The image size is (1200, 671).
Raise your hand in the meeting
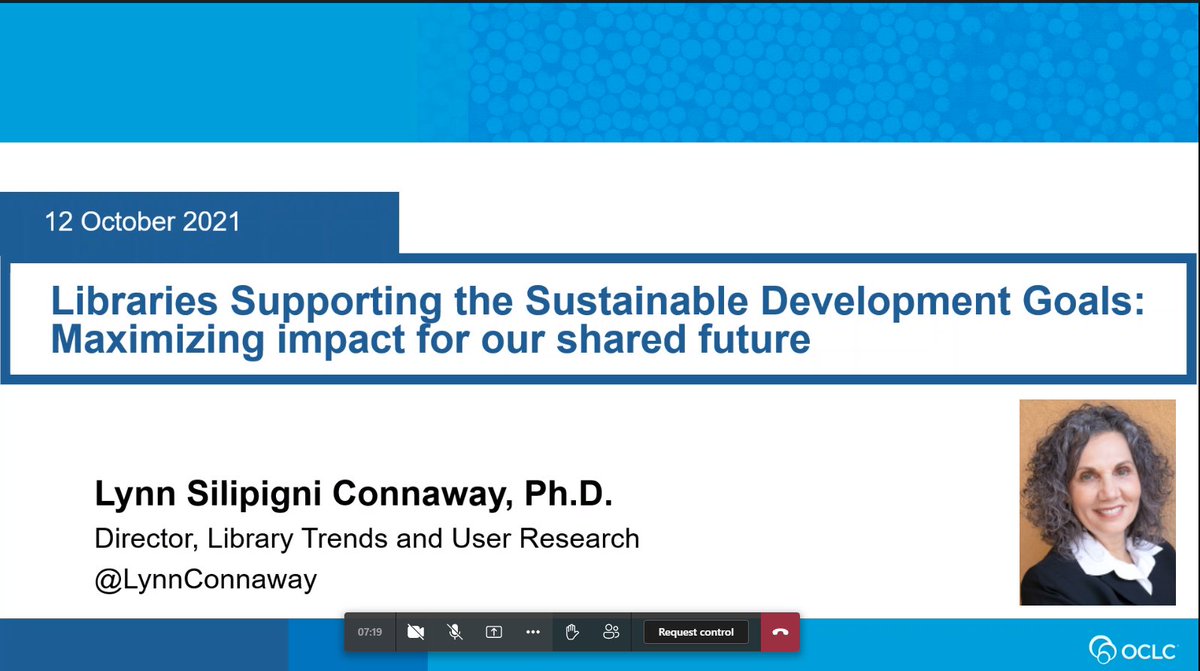tap(572, 632)
